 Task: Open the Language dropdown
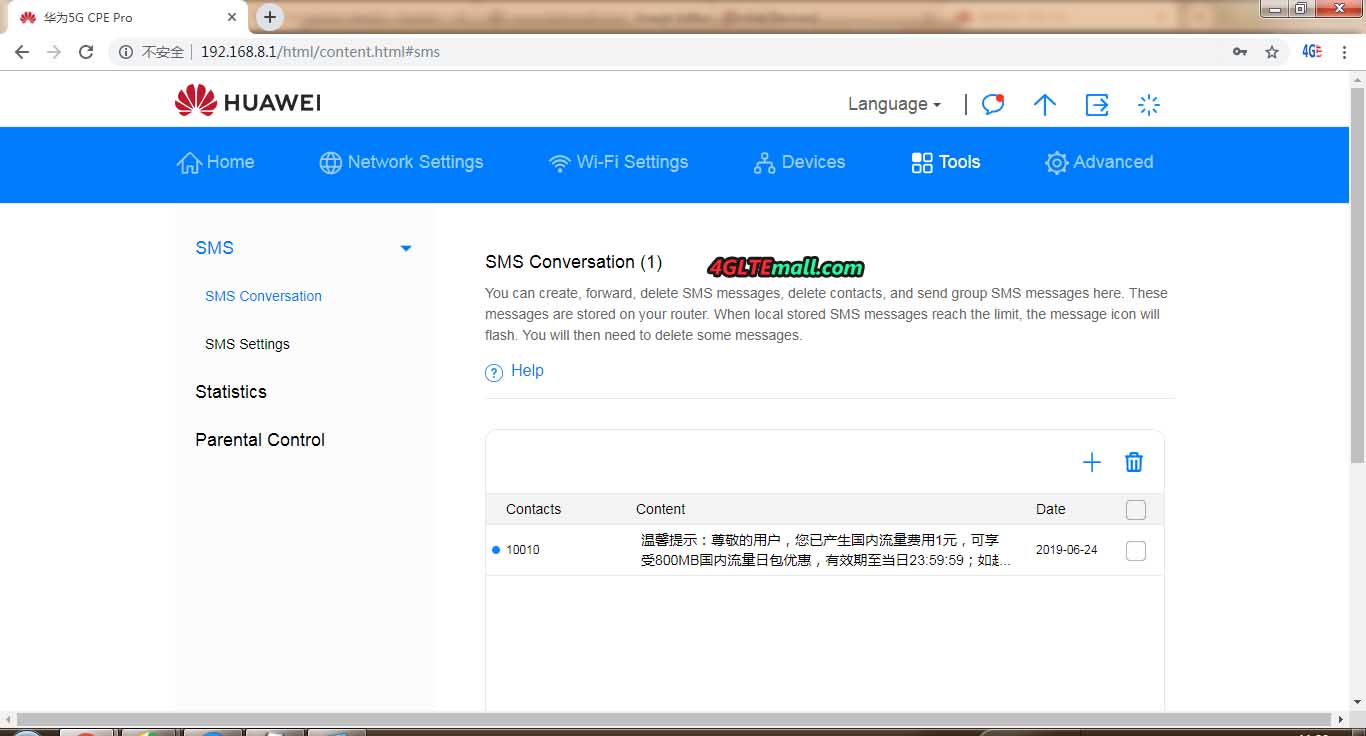pos(894,104)
